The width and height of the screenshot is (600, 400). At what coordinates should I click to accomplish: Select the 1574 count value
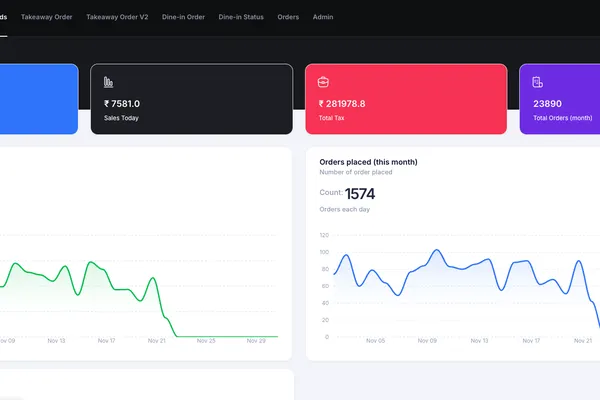click(x=360, y=194)
